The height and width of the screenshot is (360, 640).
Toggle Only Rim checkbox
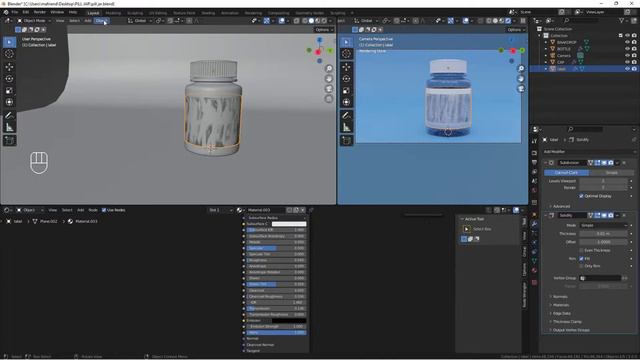[x=581, y=266]
